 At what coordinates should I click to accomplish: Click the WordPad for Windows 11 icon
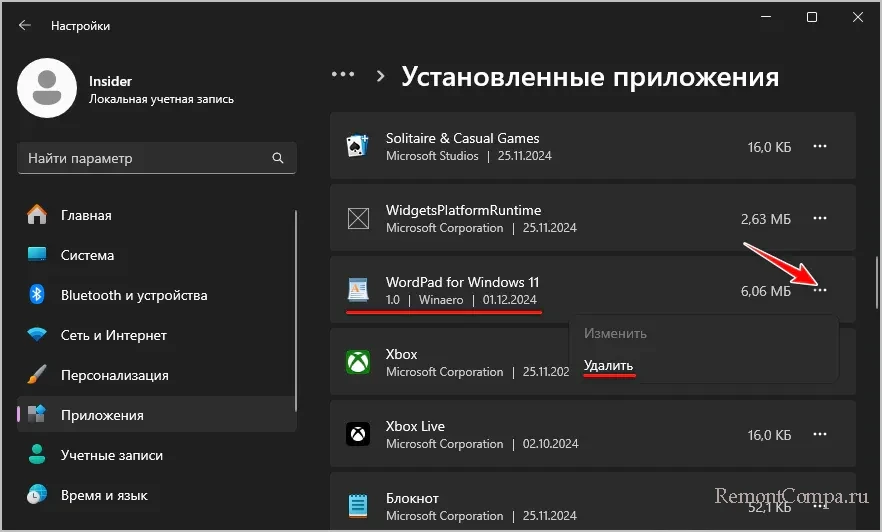click(358, 290)
